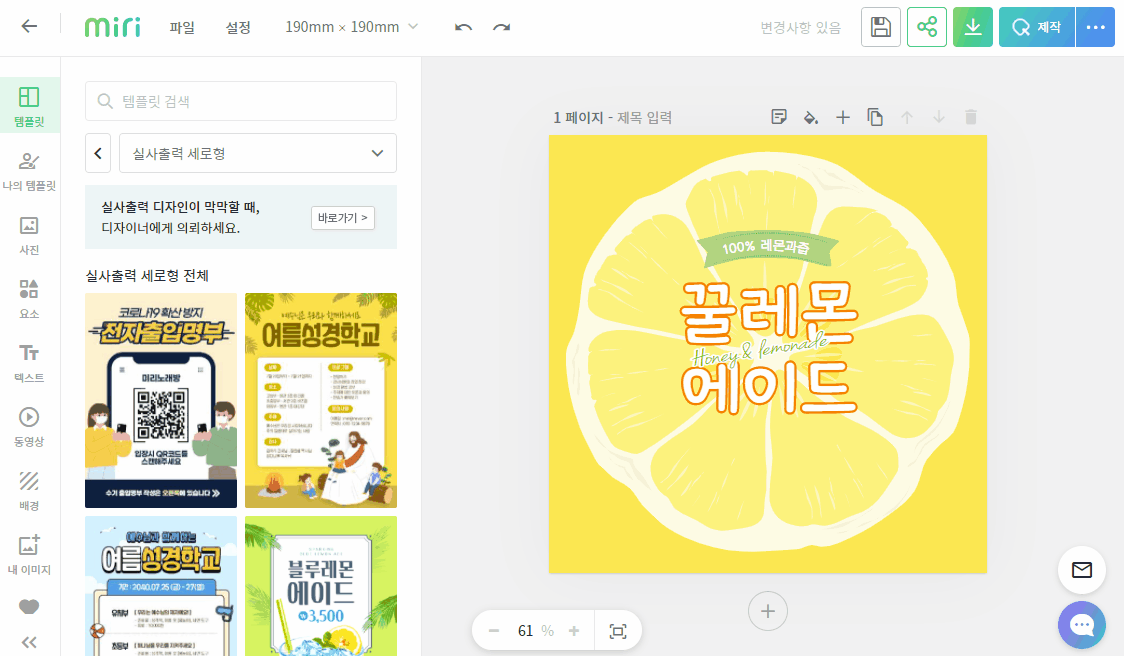Click the green download button
Image resolution: width=1124 pixels, height=656 pixels.
[x=973, y=27]
